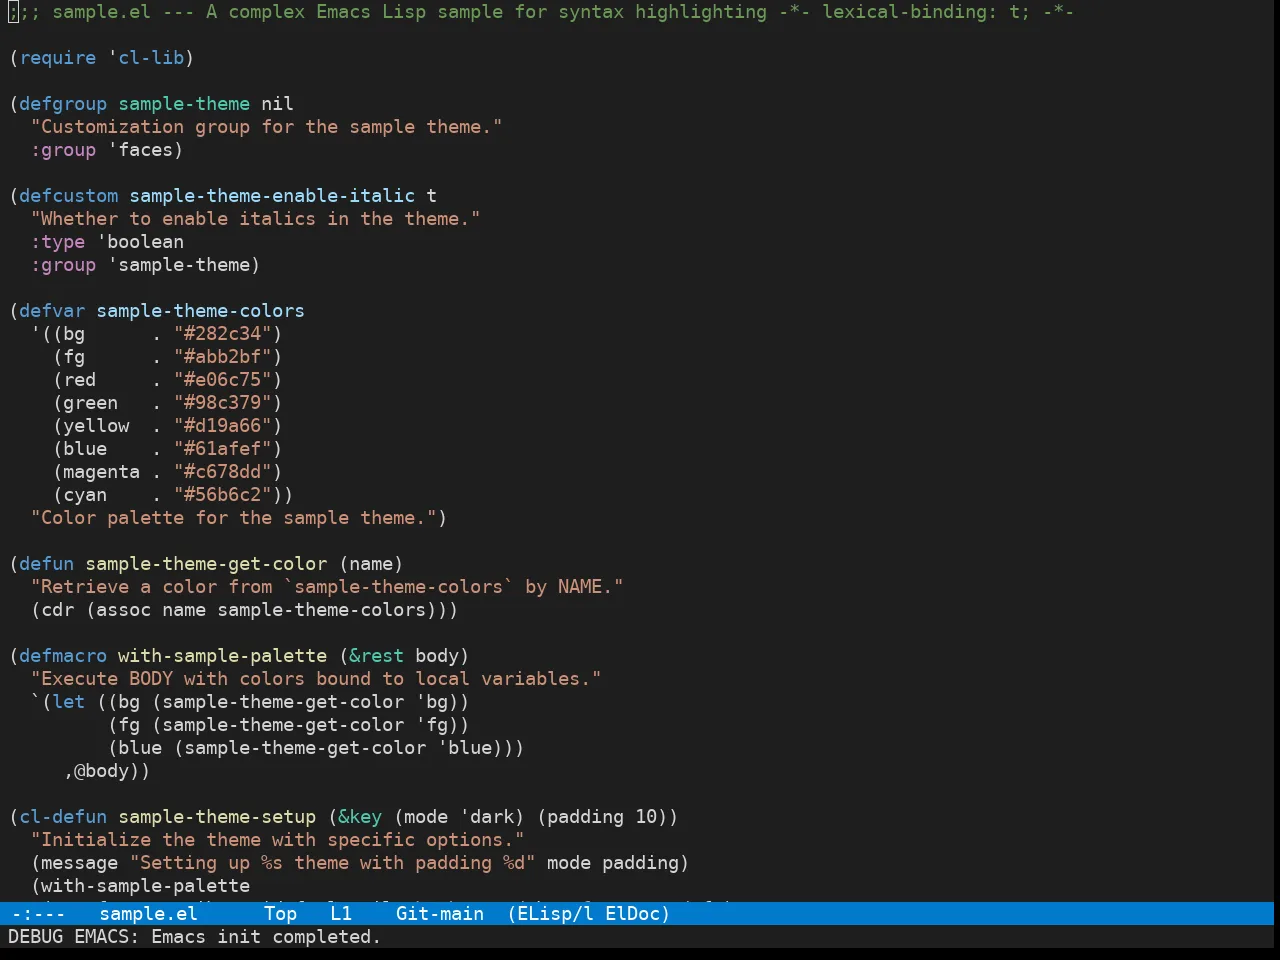Click the 'faces symbol
Image resolution: width=1280 pixels, height=960 pixels.
140,150
